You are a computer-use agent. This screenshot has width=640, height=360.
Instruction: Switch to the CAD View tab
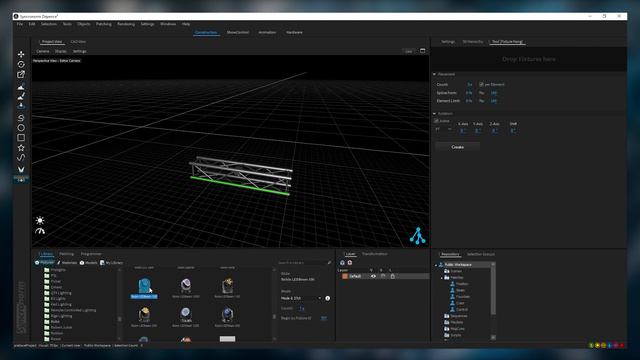[x=78, y=42]
